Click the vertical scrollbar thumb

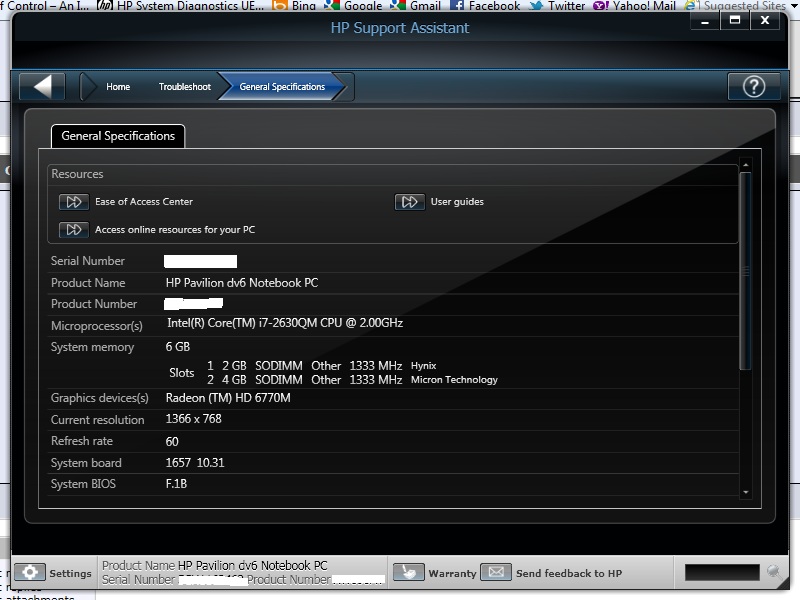tap(745, 271)
